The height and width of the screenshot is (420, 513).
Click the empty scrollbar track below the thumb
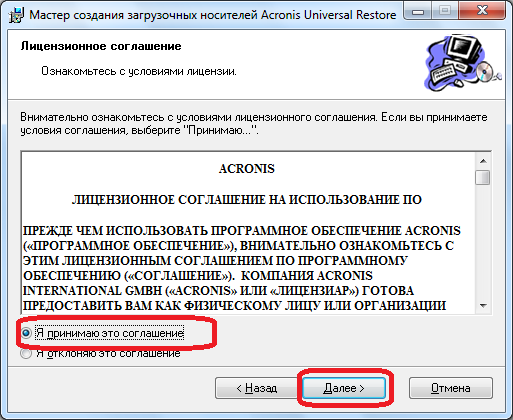(x=483, y=241)
